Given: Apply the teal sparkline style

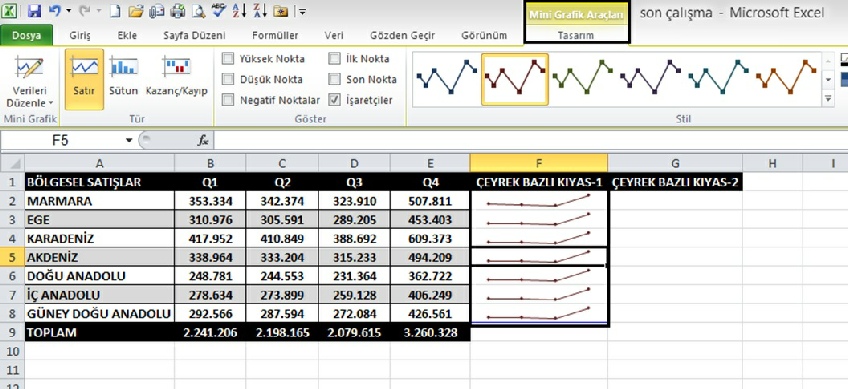Looking at the screenshot, I should pyautogui.click(x=718, y=79).
